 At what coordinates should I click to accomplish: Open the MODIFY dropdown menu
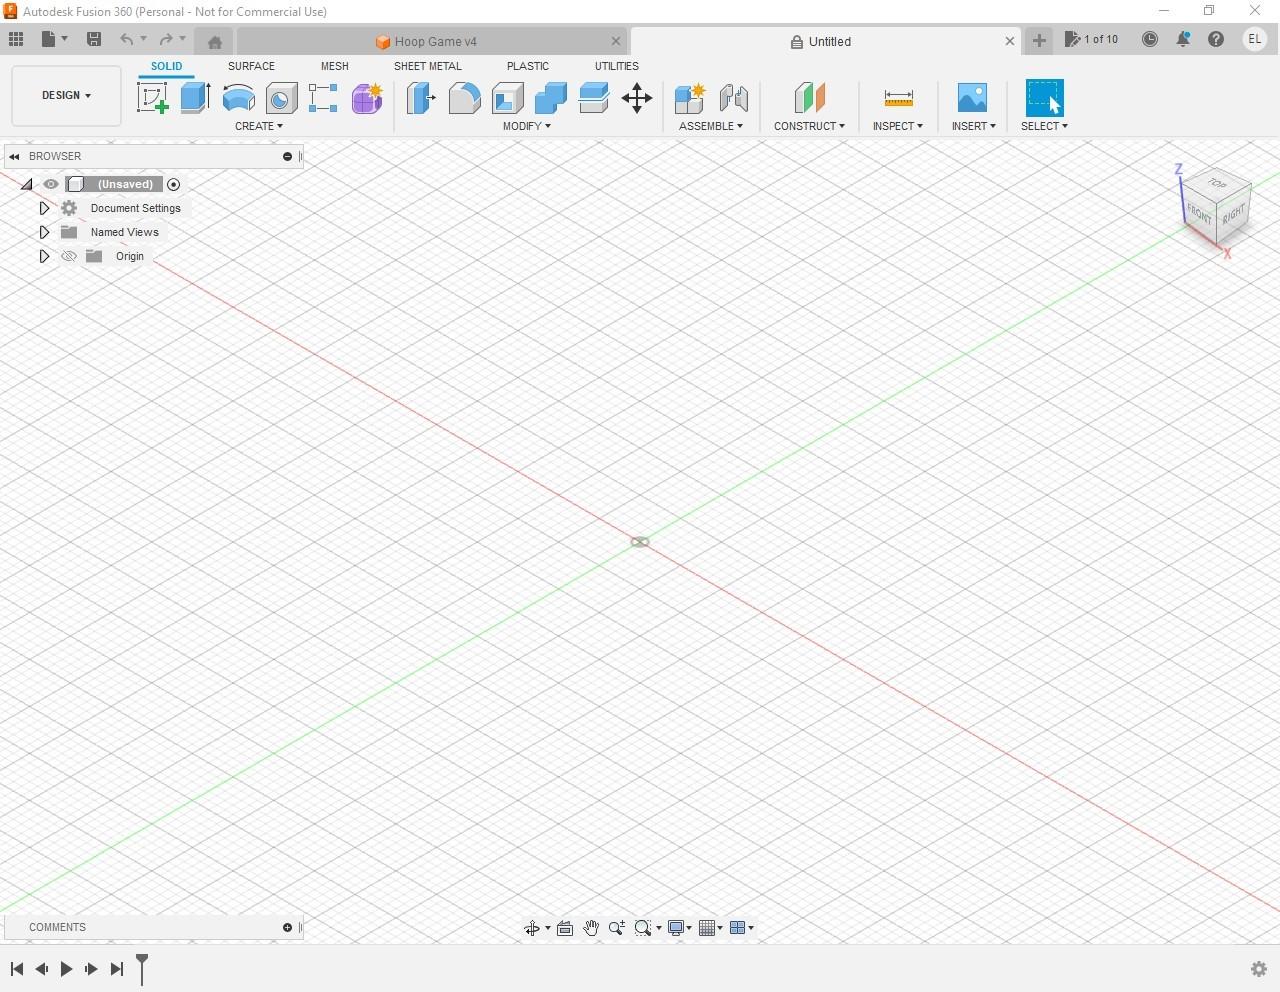click(x=527, y=126)
